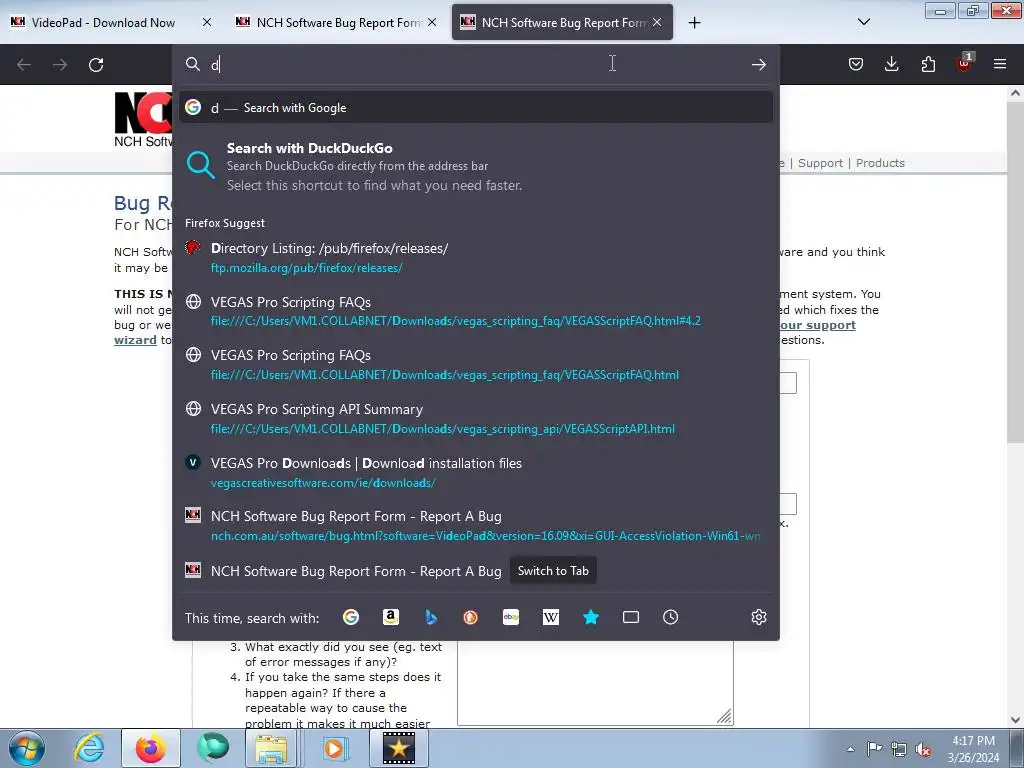Search history with the clock icon
Screen dimensions: 1024x768
pyautogui.click(x=671, y=617)
